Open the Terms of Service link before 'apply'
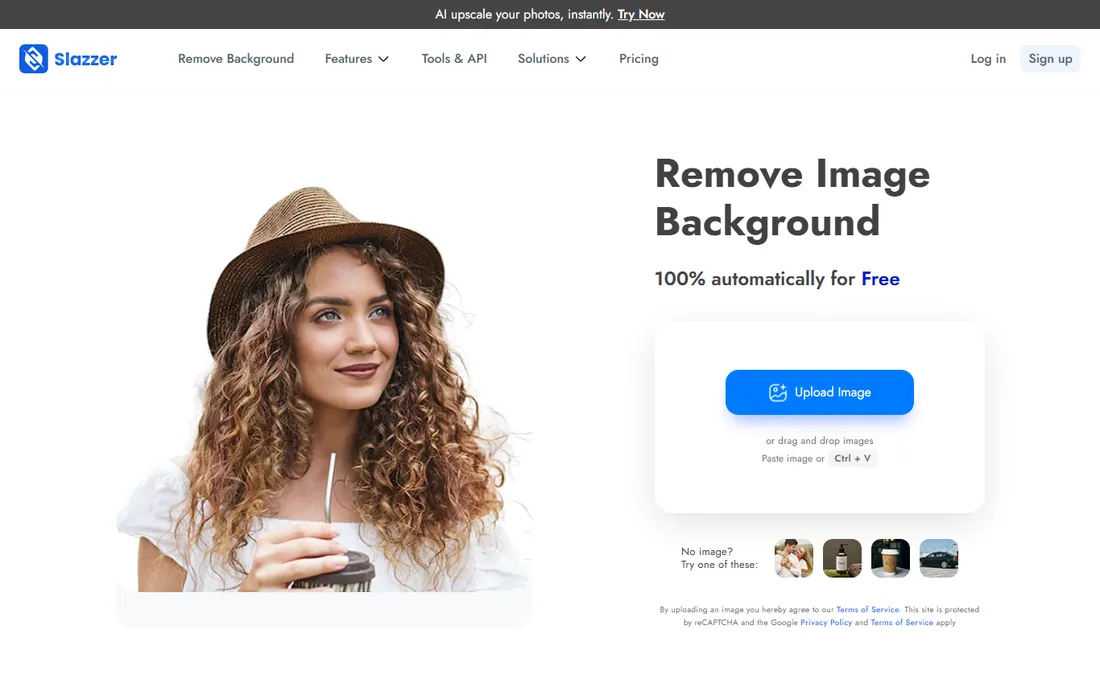 [x=901, y=622]
